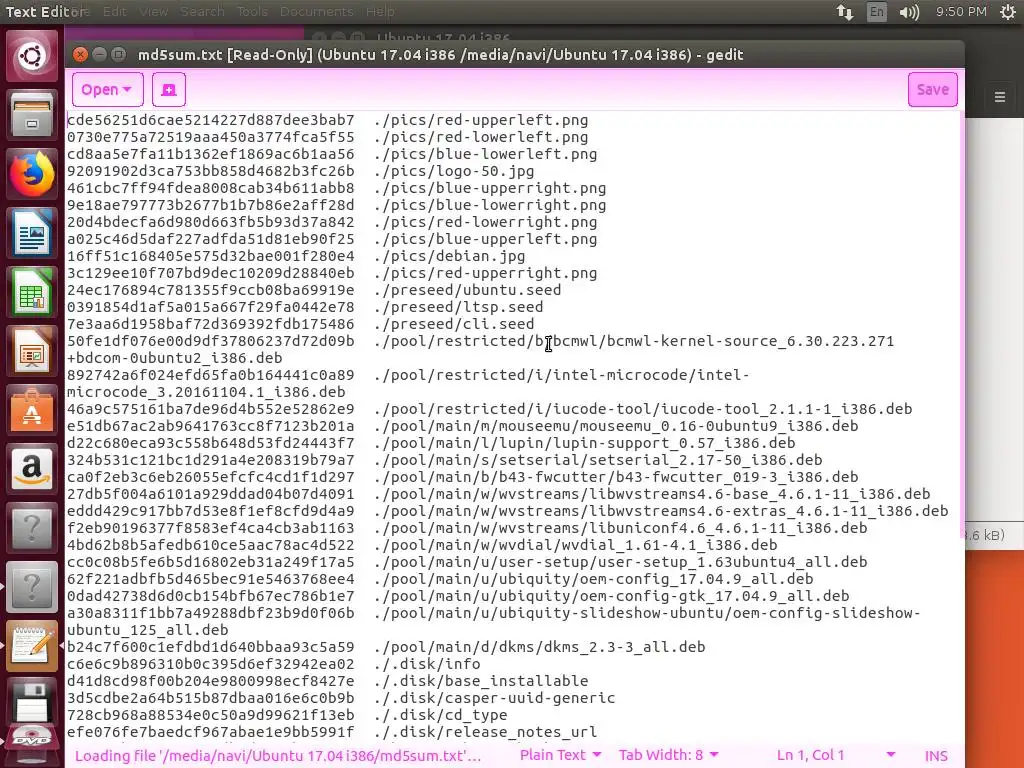Image resolution: width=1024 pixels, height=768 pixels.
Task: Open LibreOffice Impress launcher icon
Action: pyautogui.click(x=31, y=351)
